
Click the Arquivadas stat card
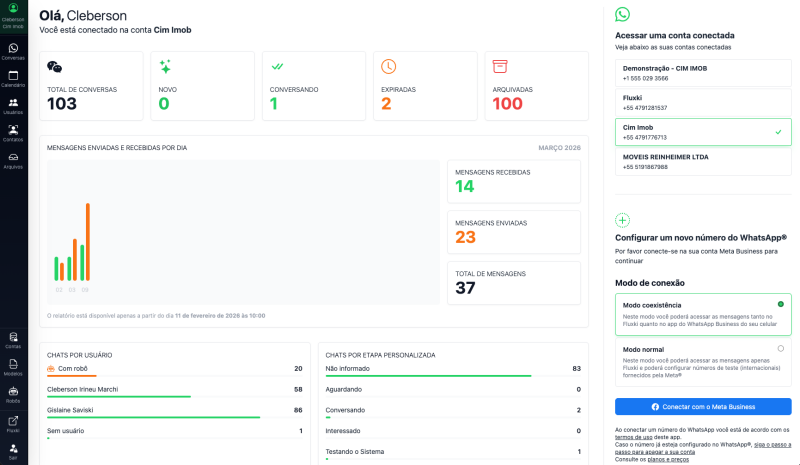tap(536, 86)
